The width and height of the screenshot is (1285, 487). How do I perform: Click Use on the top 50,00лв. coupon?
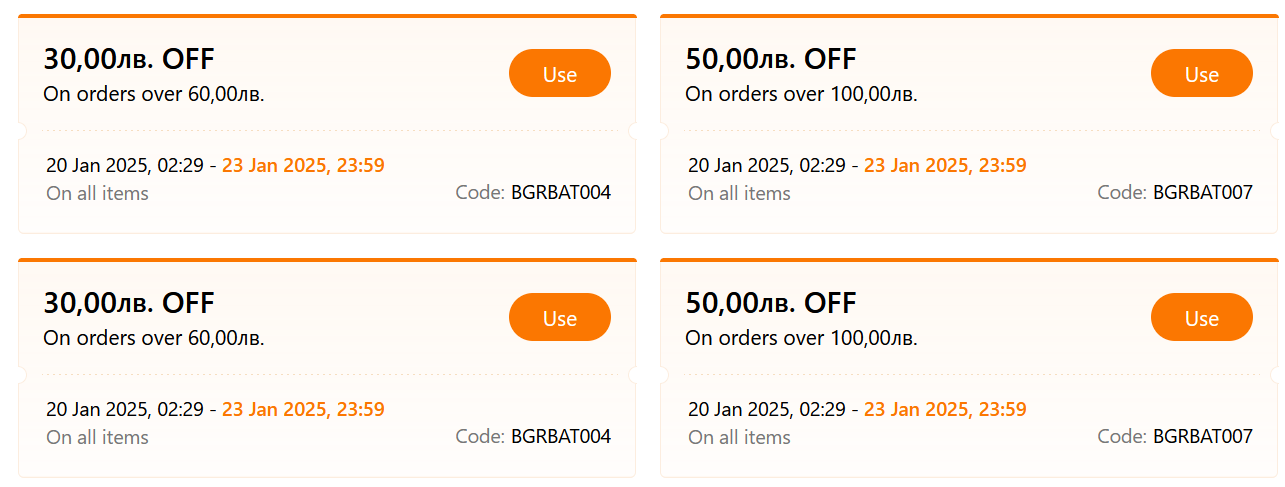(1201, 74)
